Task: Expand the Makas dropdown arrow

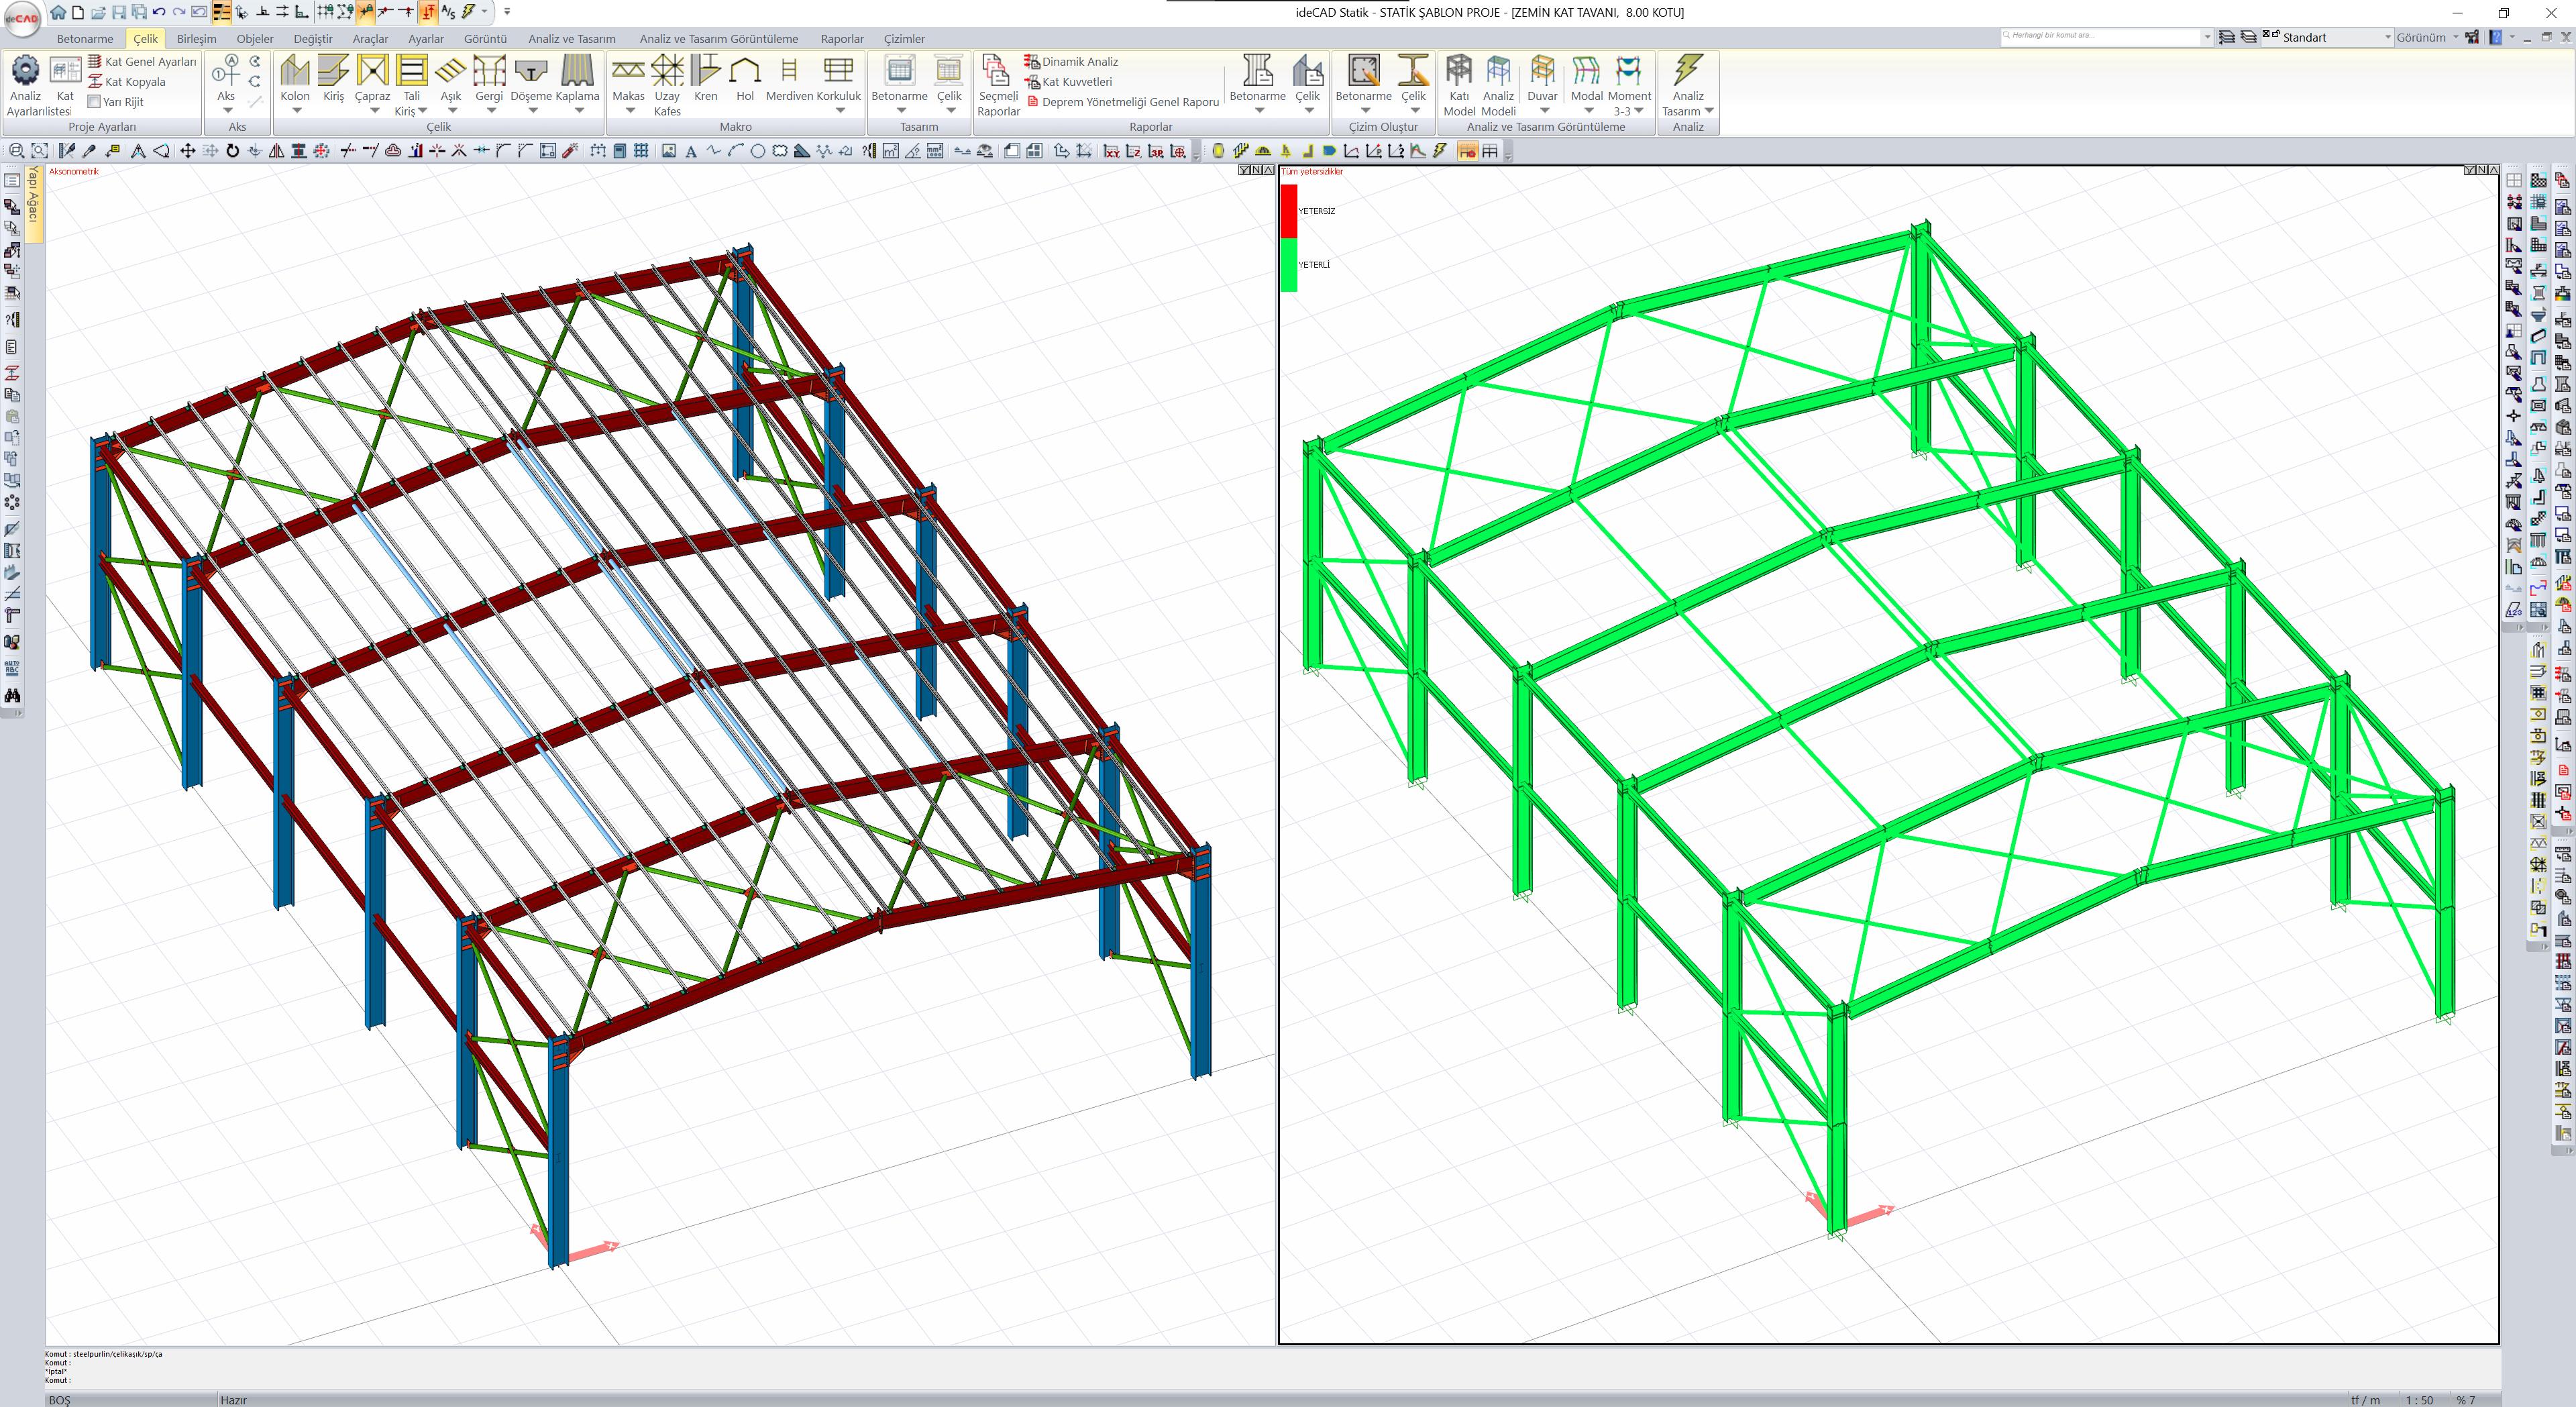Action: (630, 111)
